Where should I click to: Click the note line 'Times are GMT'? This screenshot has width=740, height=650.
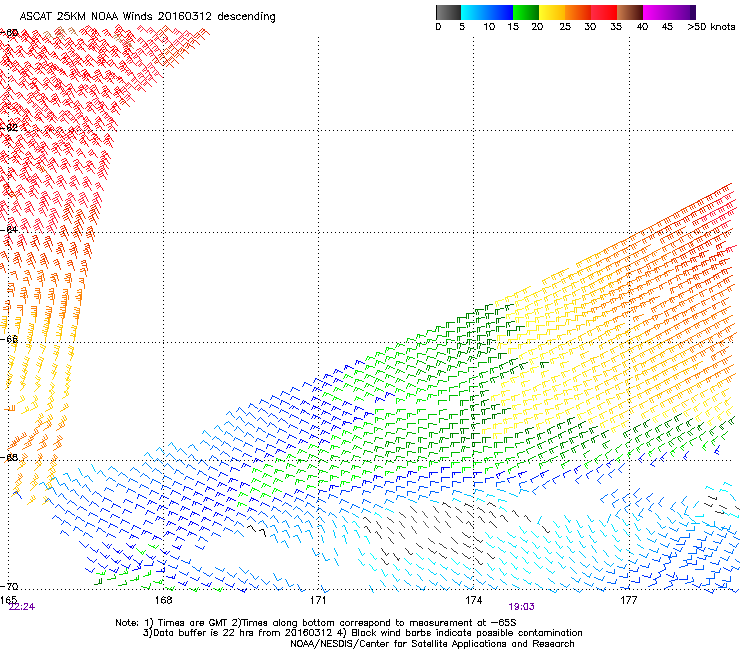tap(193, 623)
